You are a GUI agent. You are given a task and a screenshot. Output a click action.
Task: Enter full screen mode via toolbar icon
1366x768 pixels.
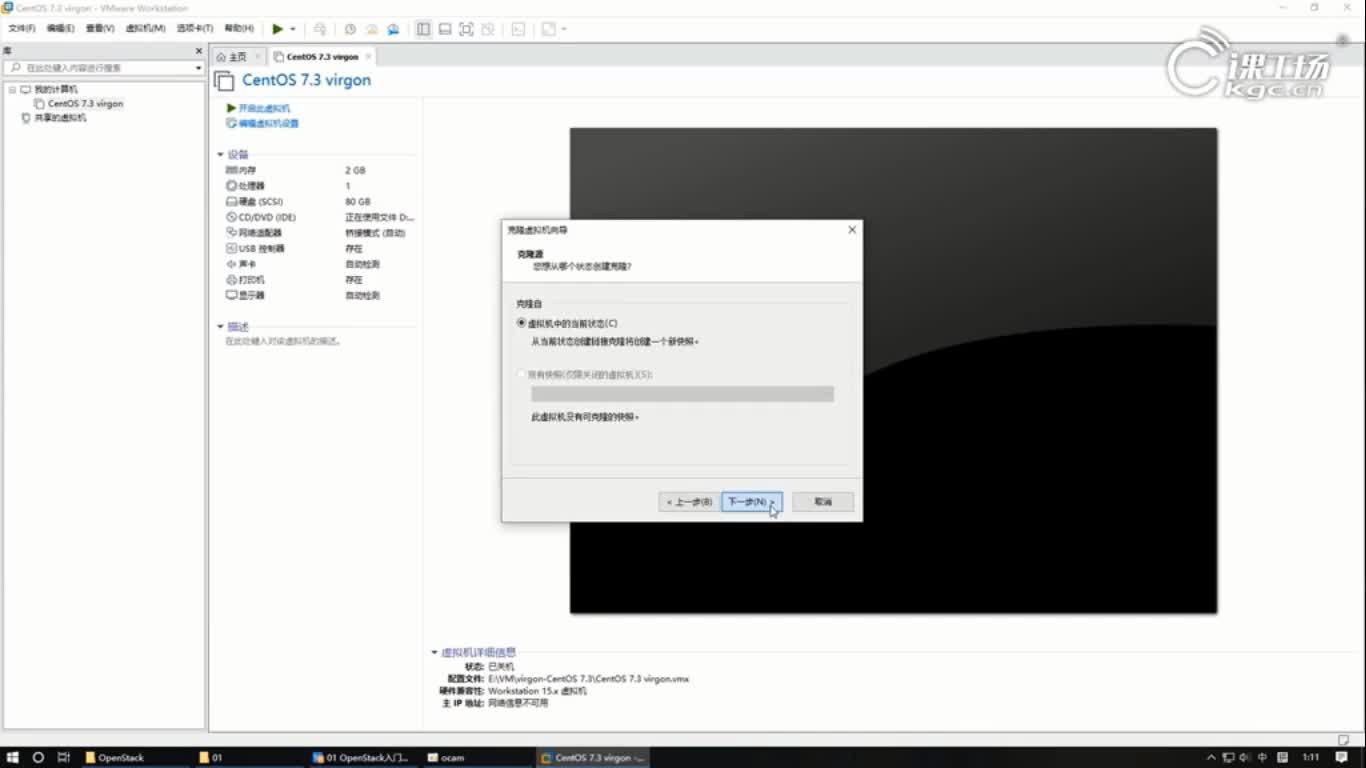(x=465, y=29)
